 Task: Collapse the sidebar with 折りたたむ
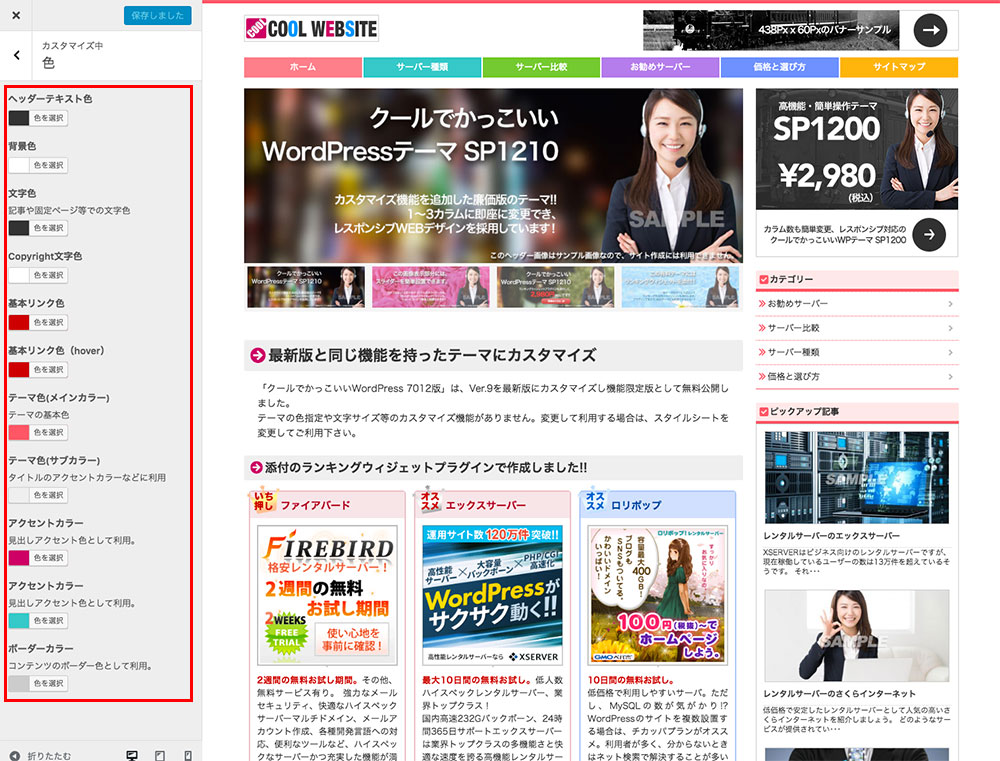41,755
